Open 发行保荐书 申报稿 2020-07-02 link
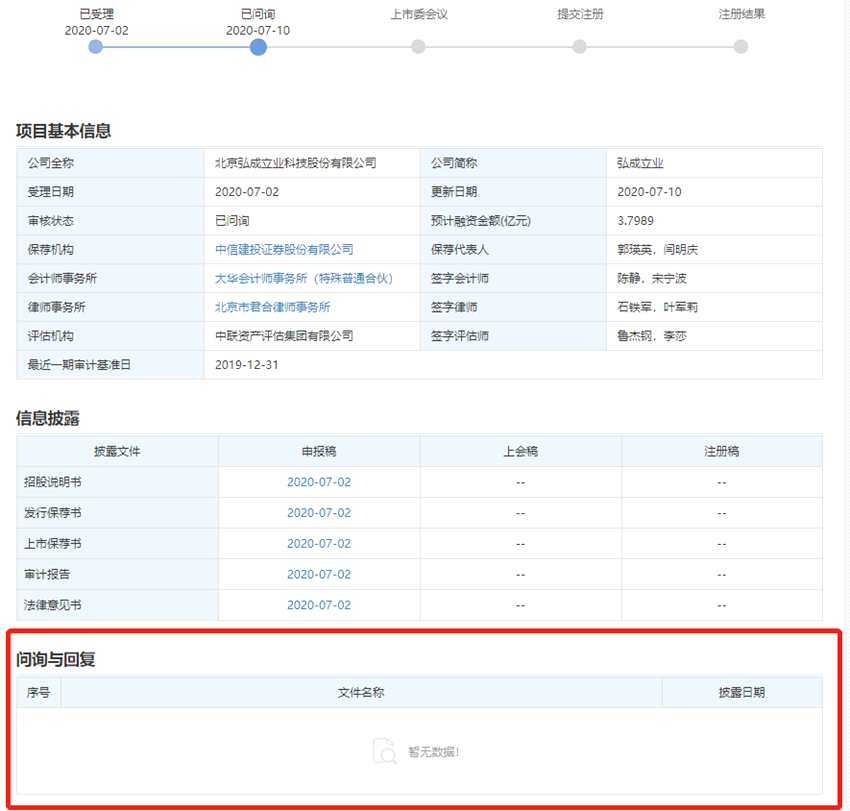Viewport: 850px width, 811px height. click(319, 513)
